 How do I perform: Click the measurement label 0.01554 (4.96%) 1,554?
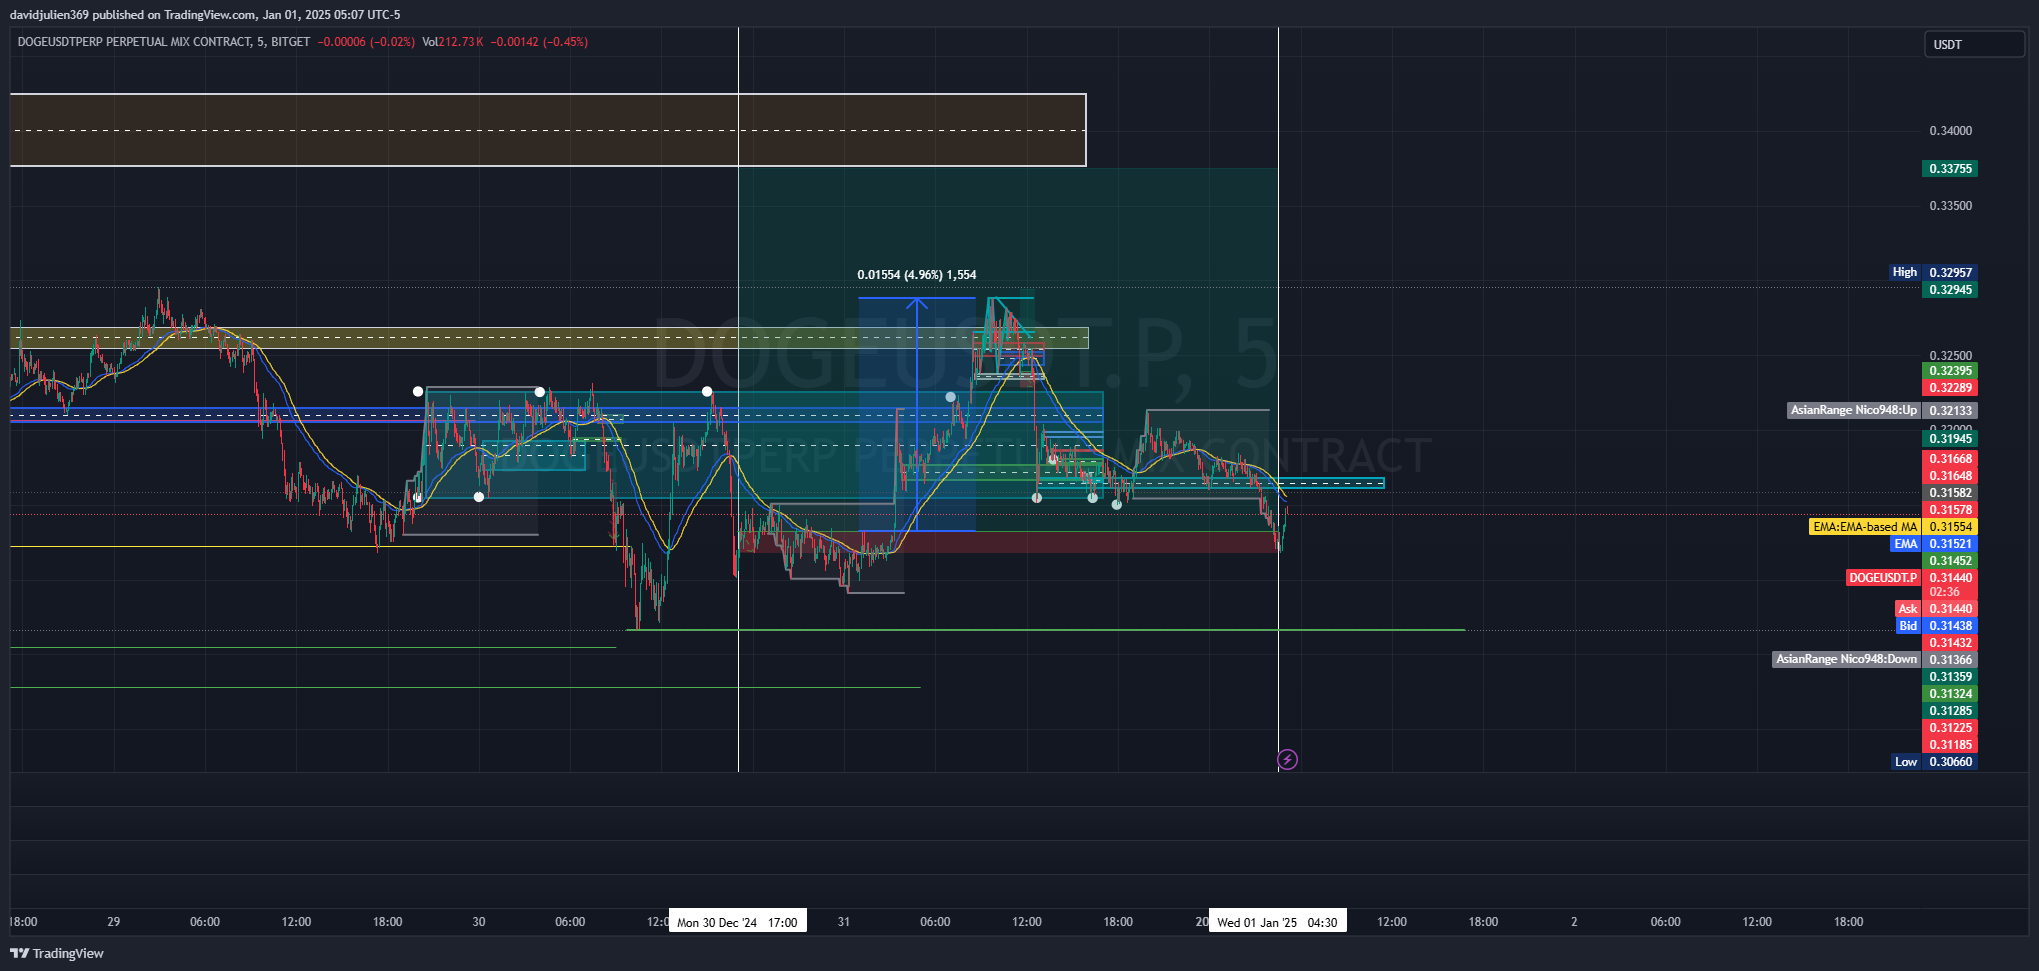(917, 275)
